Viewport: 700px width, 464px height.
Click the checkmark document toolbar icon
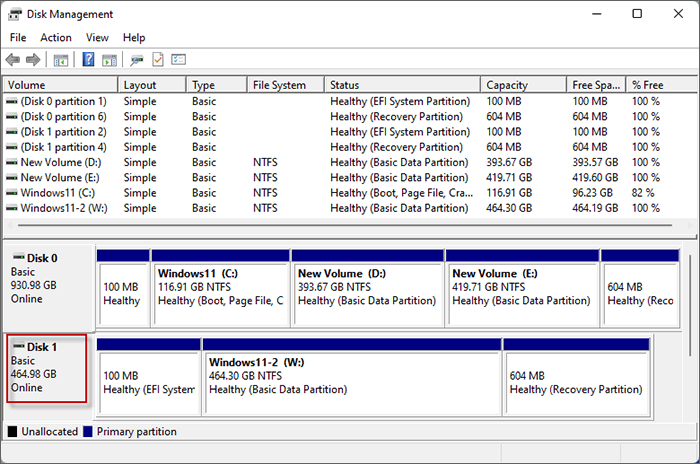158,60
